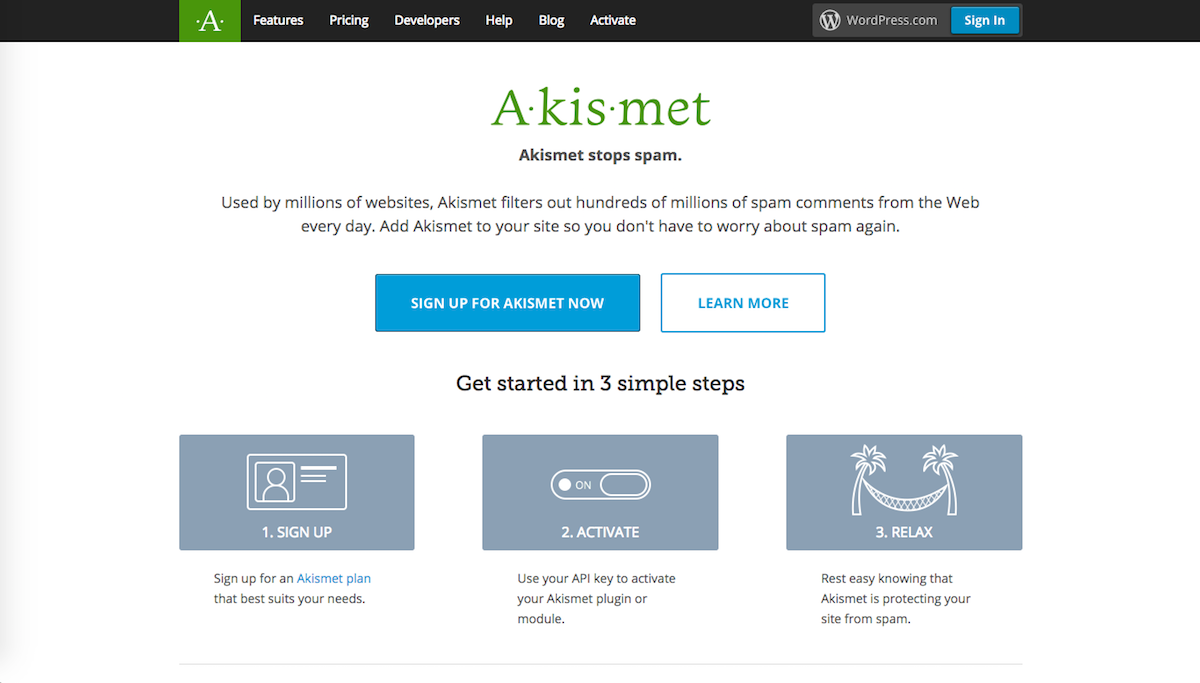
Task: Select Activate in the top navigation
Action: click(613, 20)
